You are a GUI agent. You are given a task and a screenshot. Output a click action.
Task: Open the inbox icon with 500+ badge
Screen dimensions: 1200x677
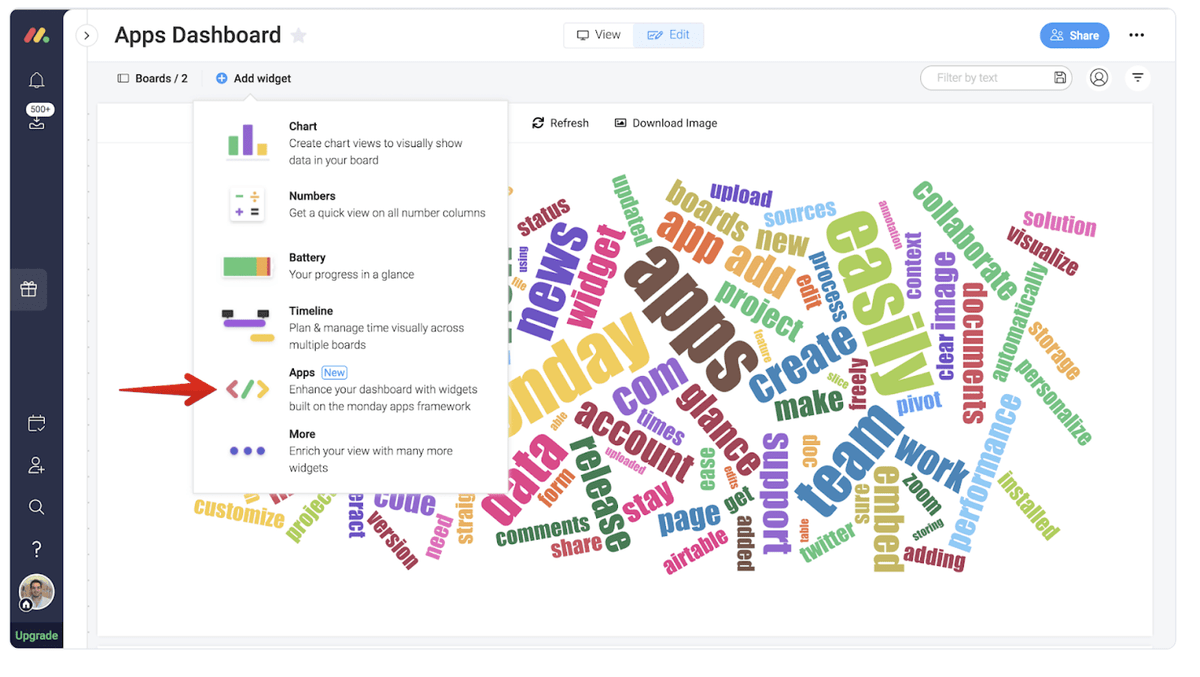pyautogui.click(x=37, y=117)
